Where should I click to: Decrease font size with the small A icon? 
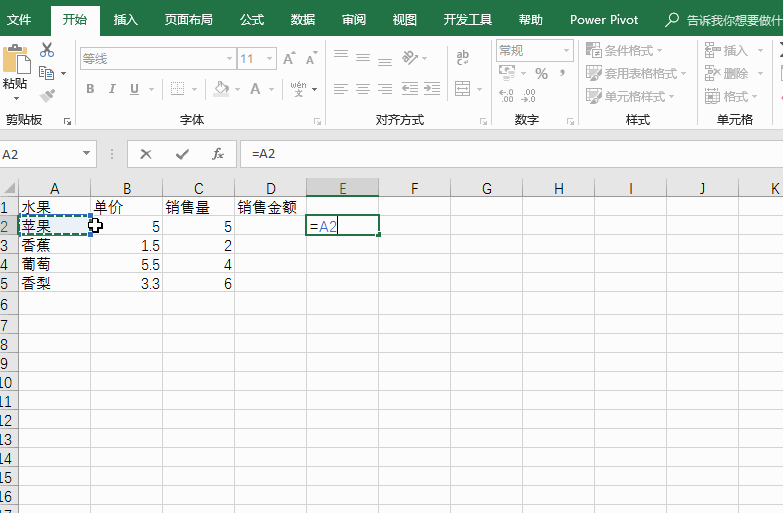[311, 58]
